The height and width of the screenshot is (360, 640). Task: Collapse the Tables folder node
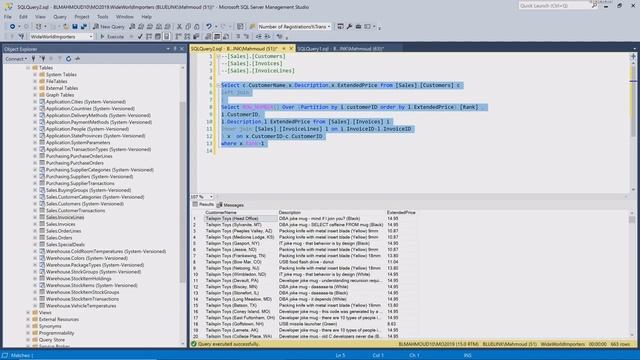[28, 68]
